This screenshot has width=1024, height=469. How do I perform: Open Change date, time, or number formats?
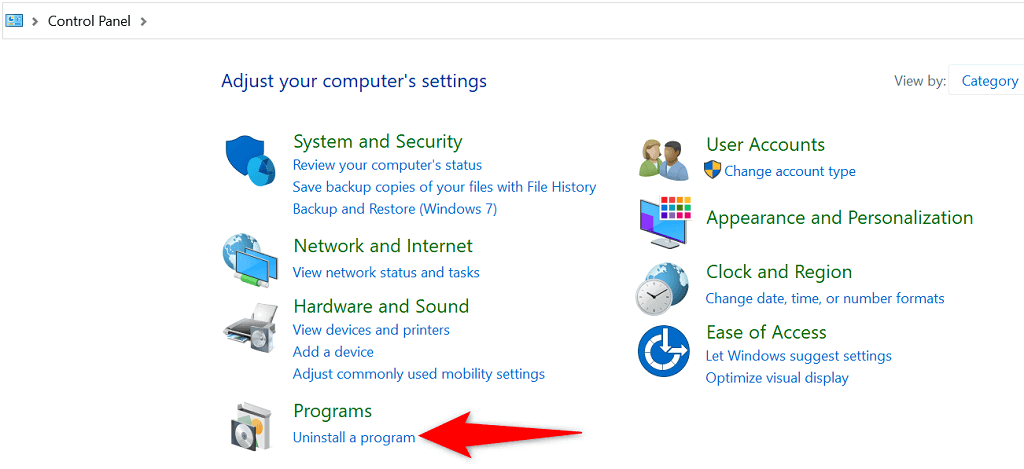(x=824, y=298)
